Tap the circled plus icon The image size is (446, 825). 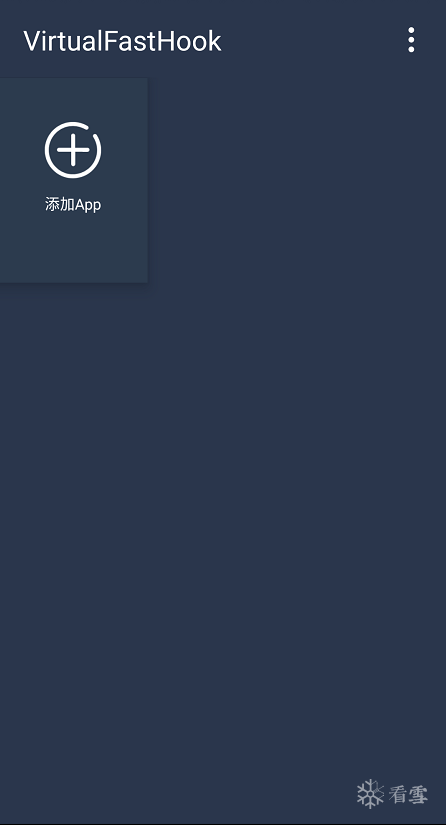[x=73, y=150]
